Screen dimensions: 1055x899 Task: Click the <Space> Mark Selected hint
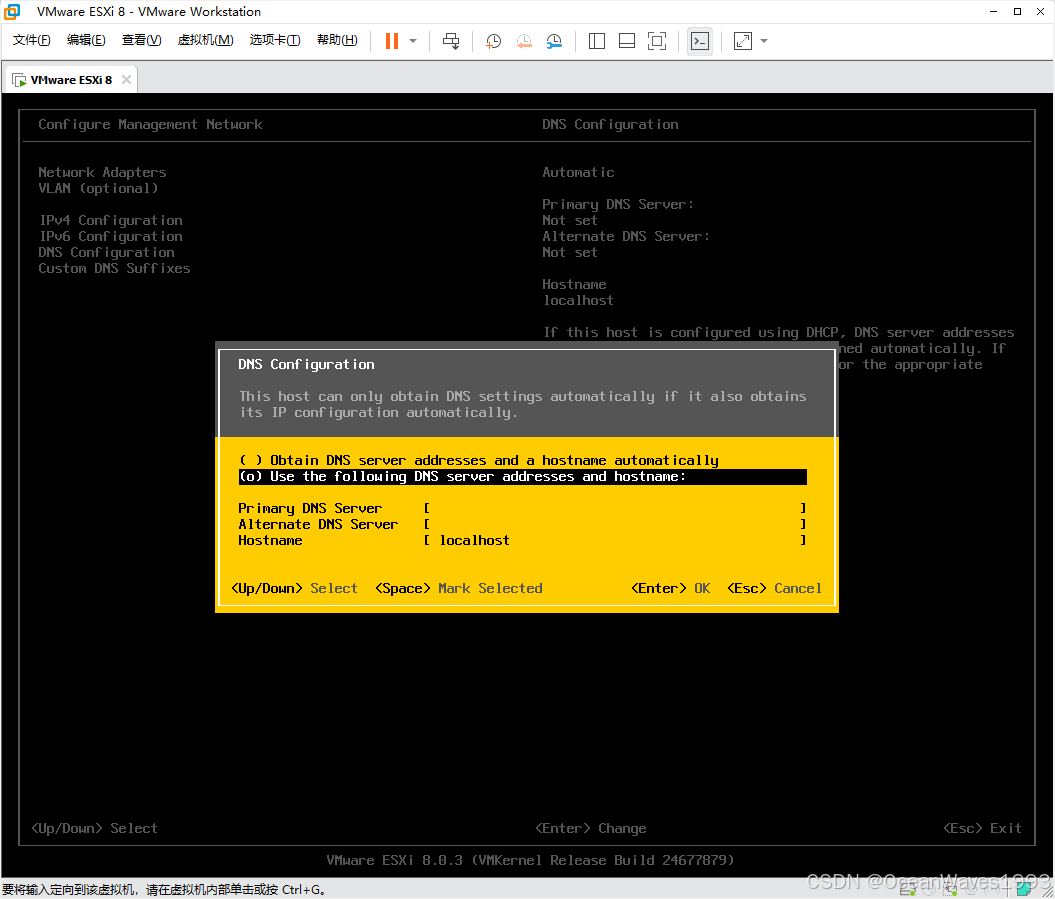(458, 588)
